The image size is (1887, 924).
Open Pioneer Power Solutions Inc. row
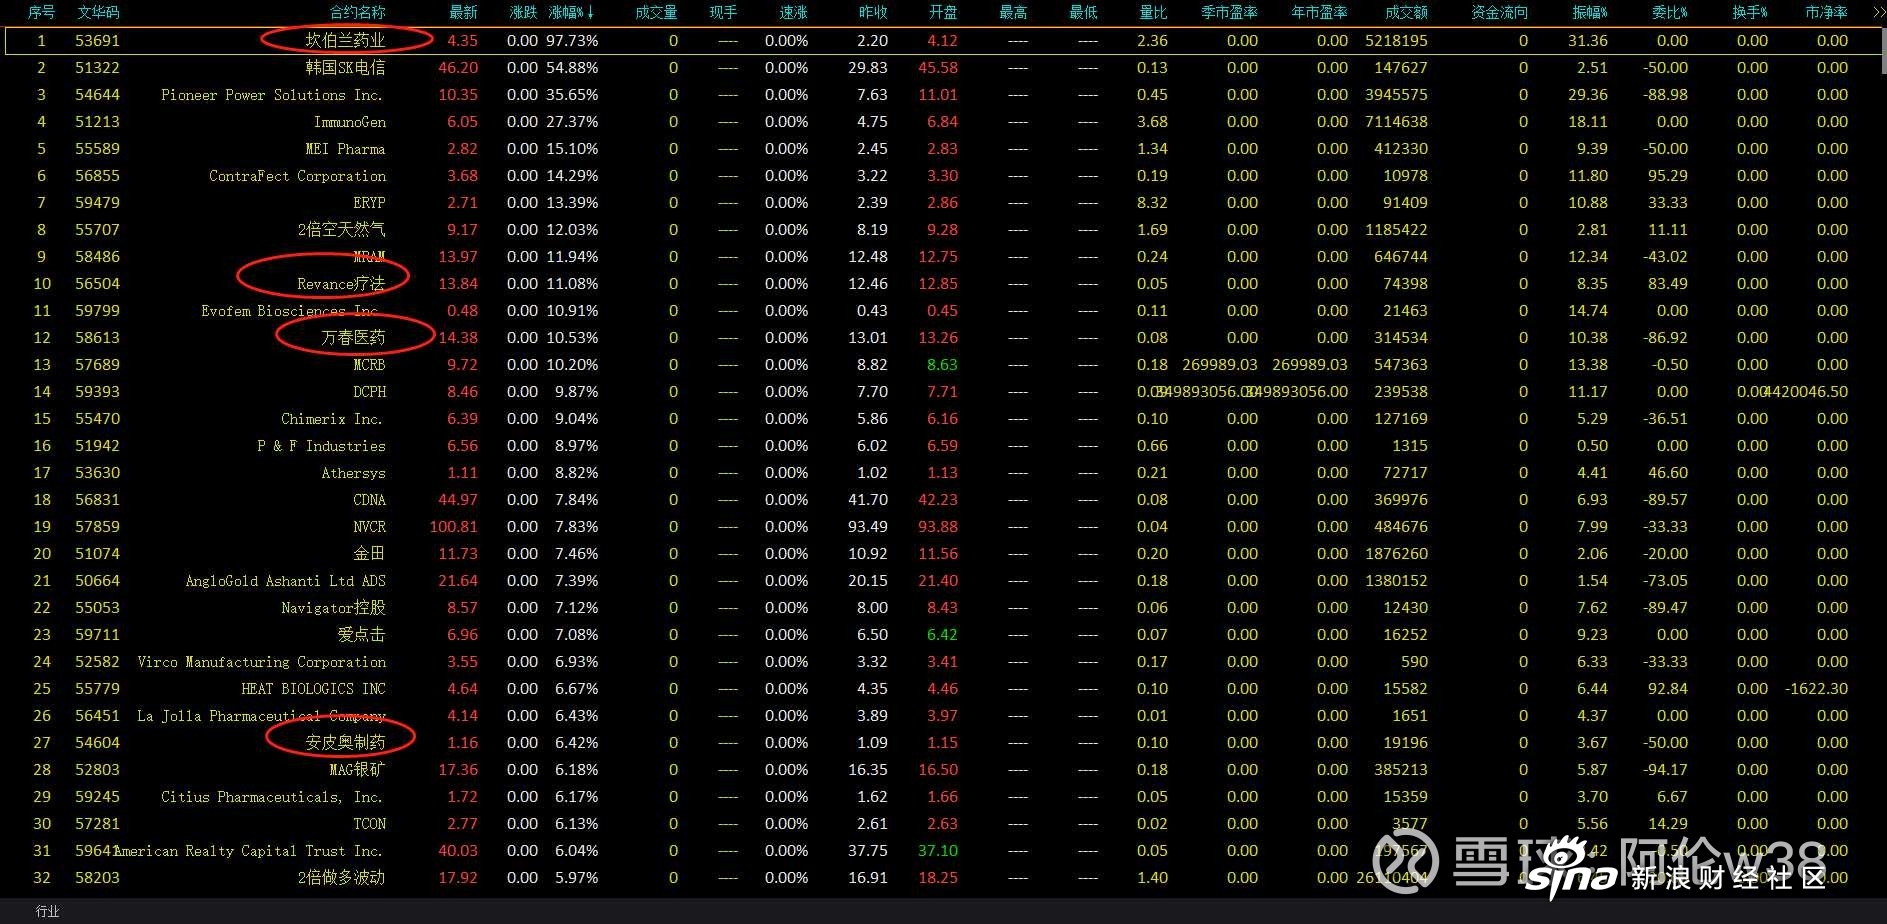943,95
